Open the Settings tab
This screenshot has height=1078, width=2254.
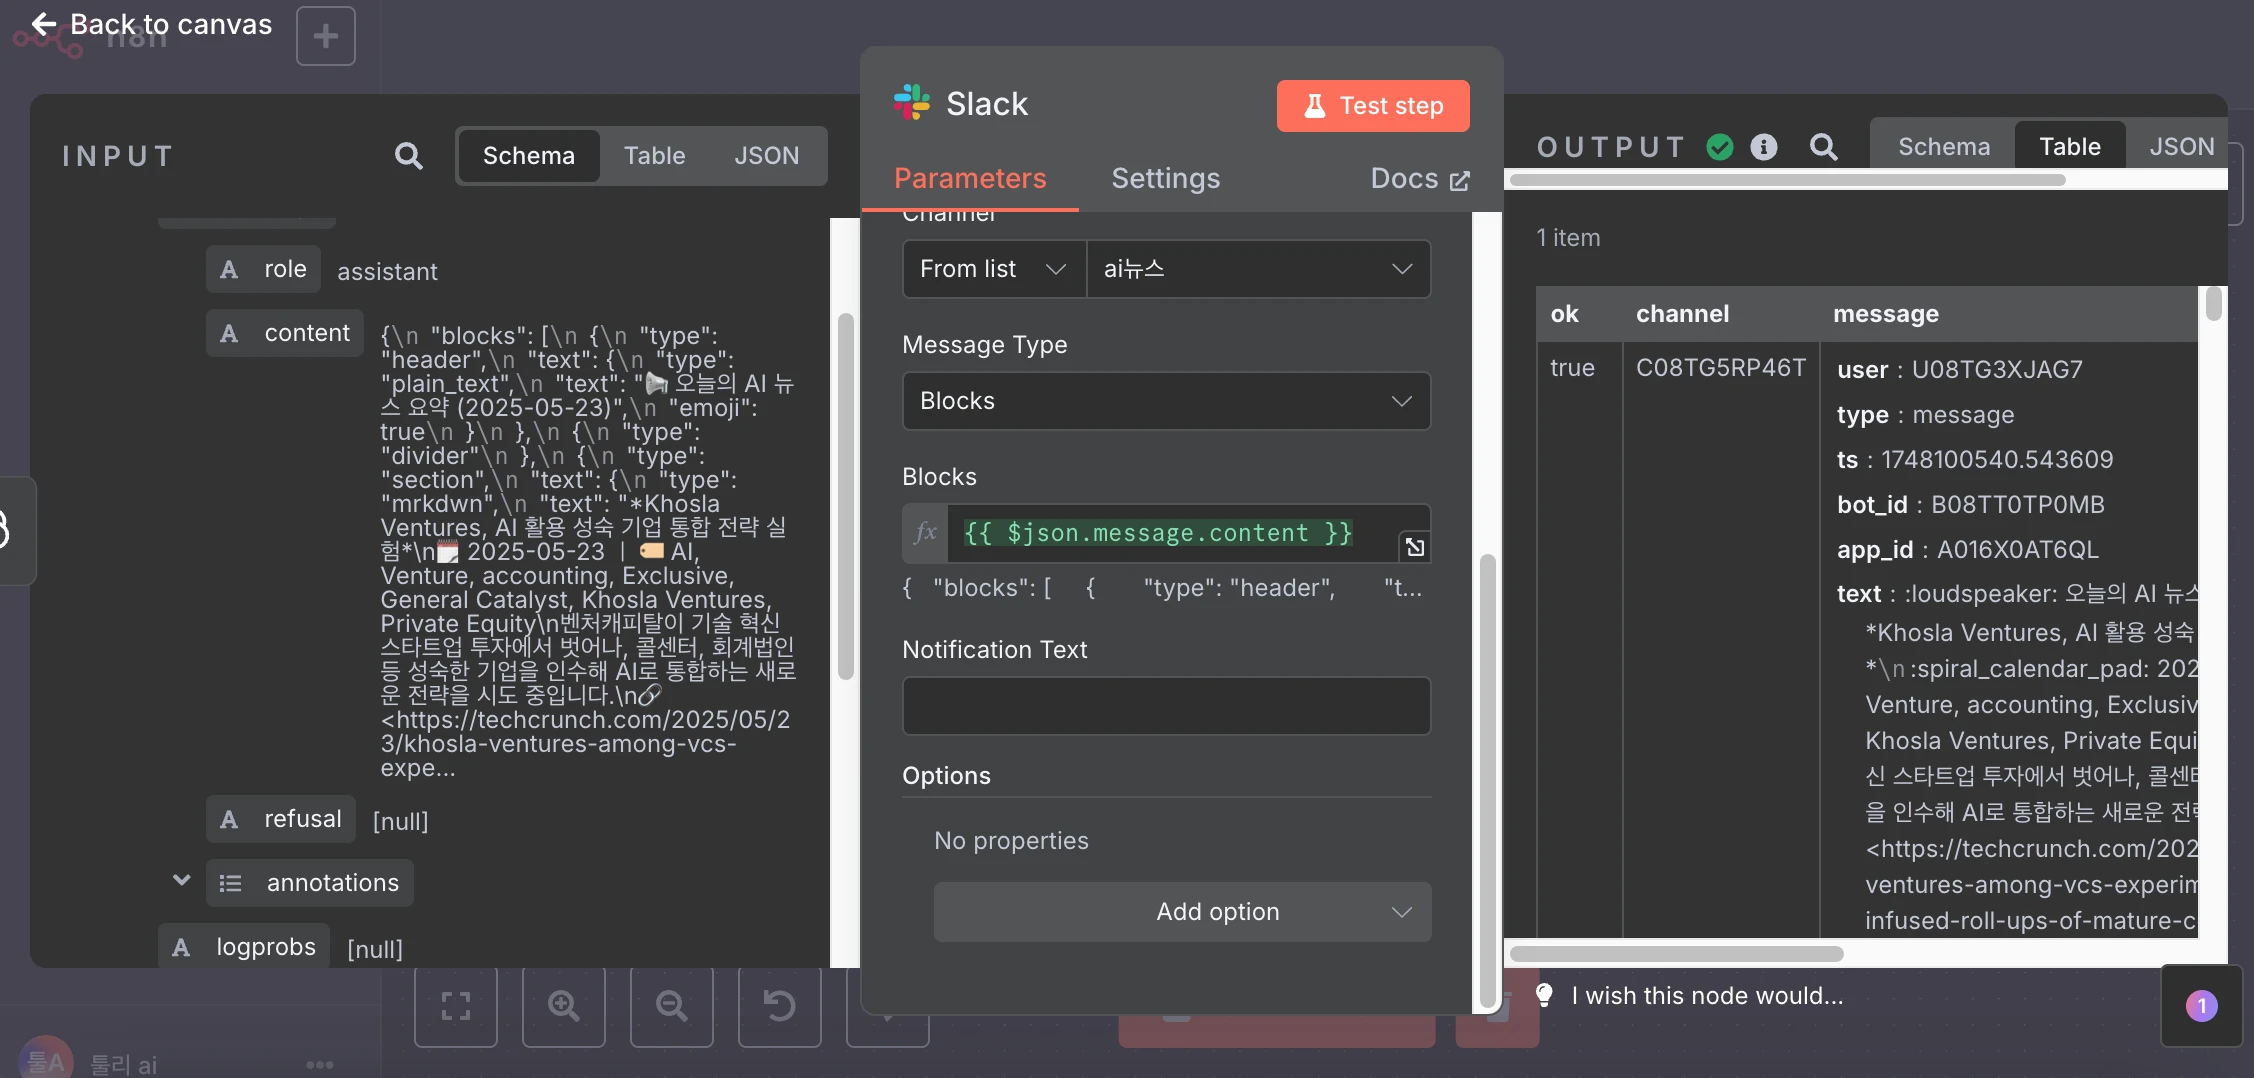[x=1165, y=179]
